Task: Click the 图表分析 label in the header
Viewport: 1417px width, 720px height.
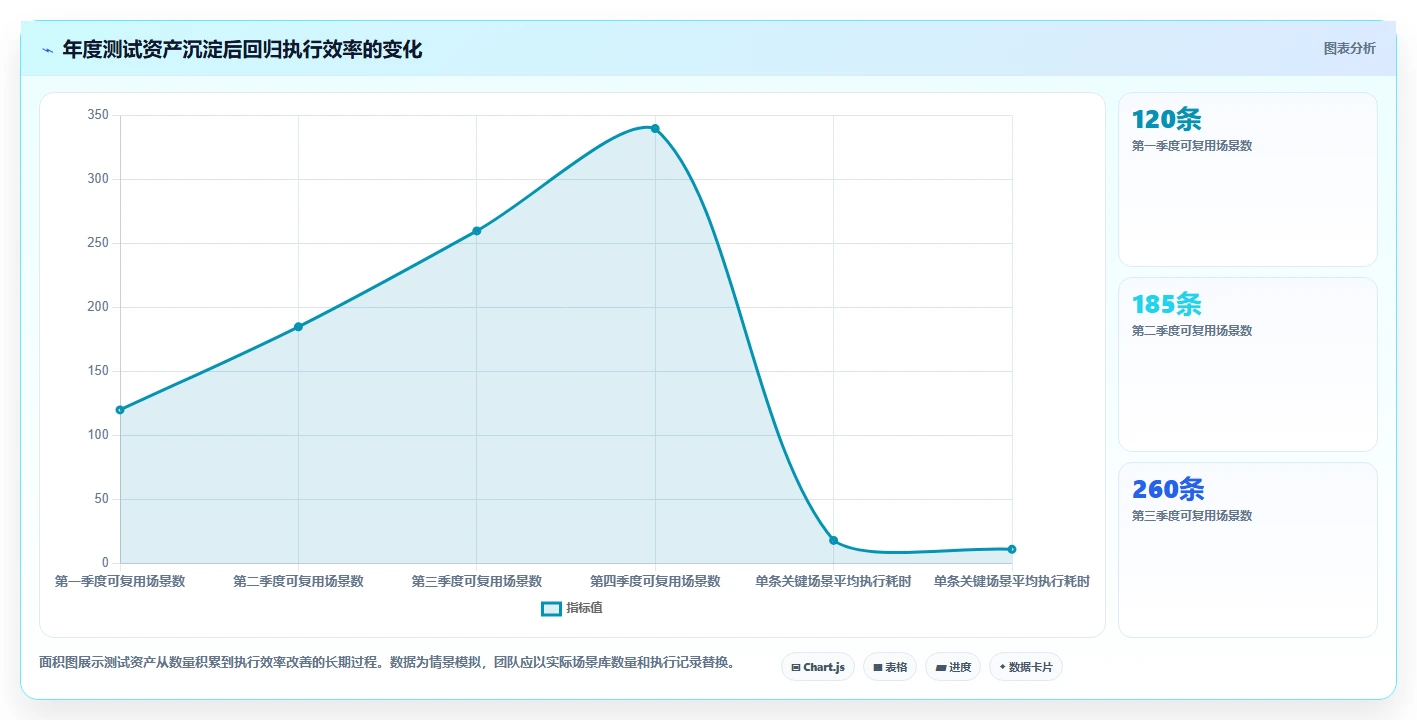Action: tap(1349, 48)
